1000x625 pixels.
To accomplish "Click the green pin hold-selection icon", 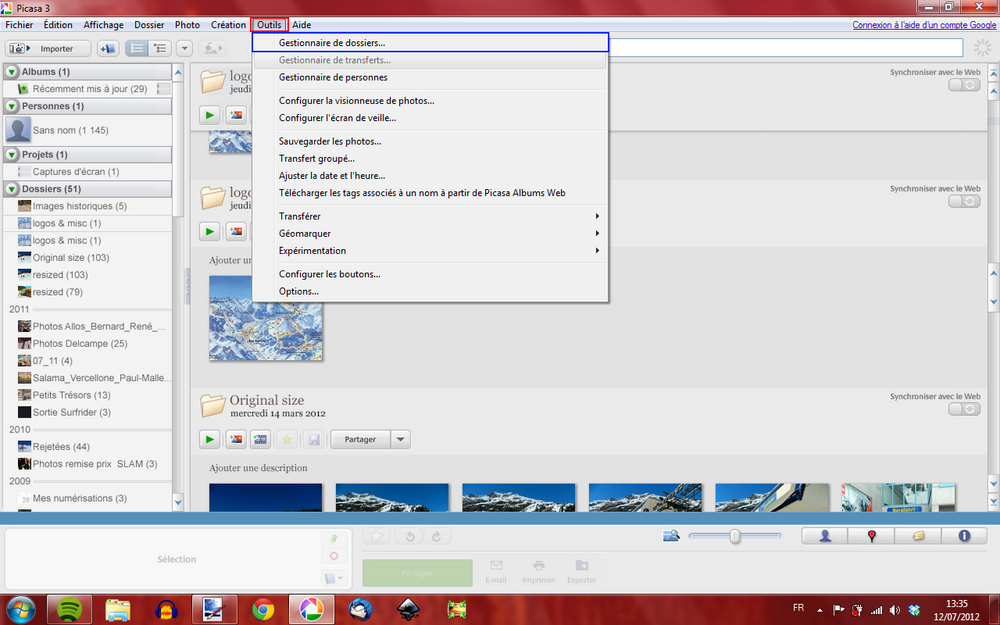I will pyautogui.click(x=334, y=539).
